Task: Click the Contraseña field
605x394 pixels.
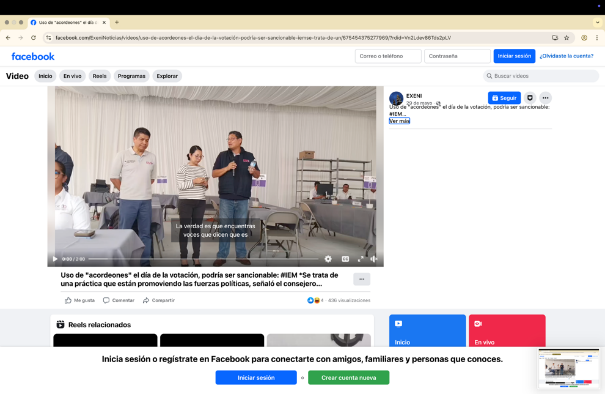Action: click(457, 56)
